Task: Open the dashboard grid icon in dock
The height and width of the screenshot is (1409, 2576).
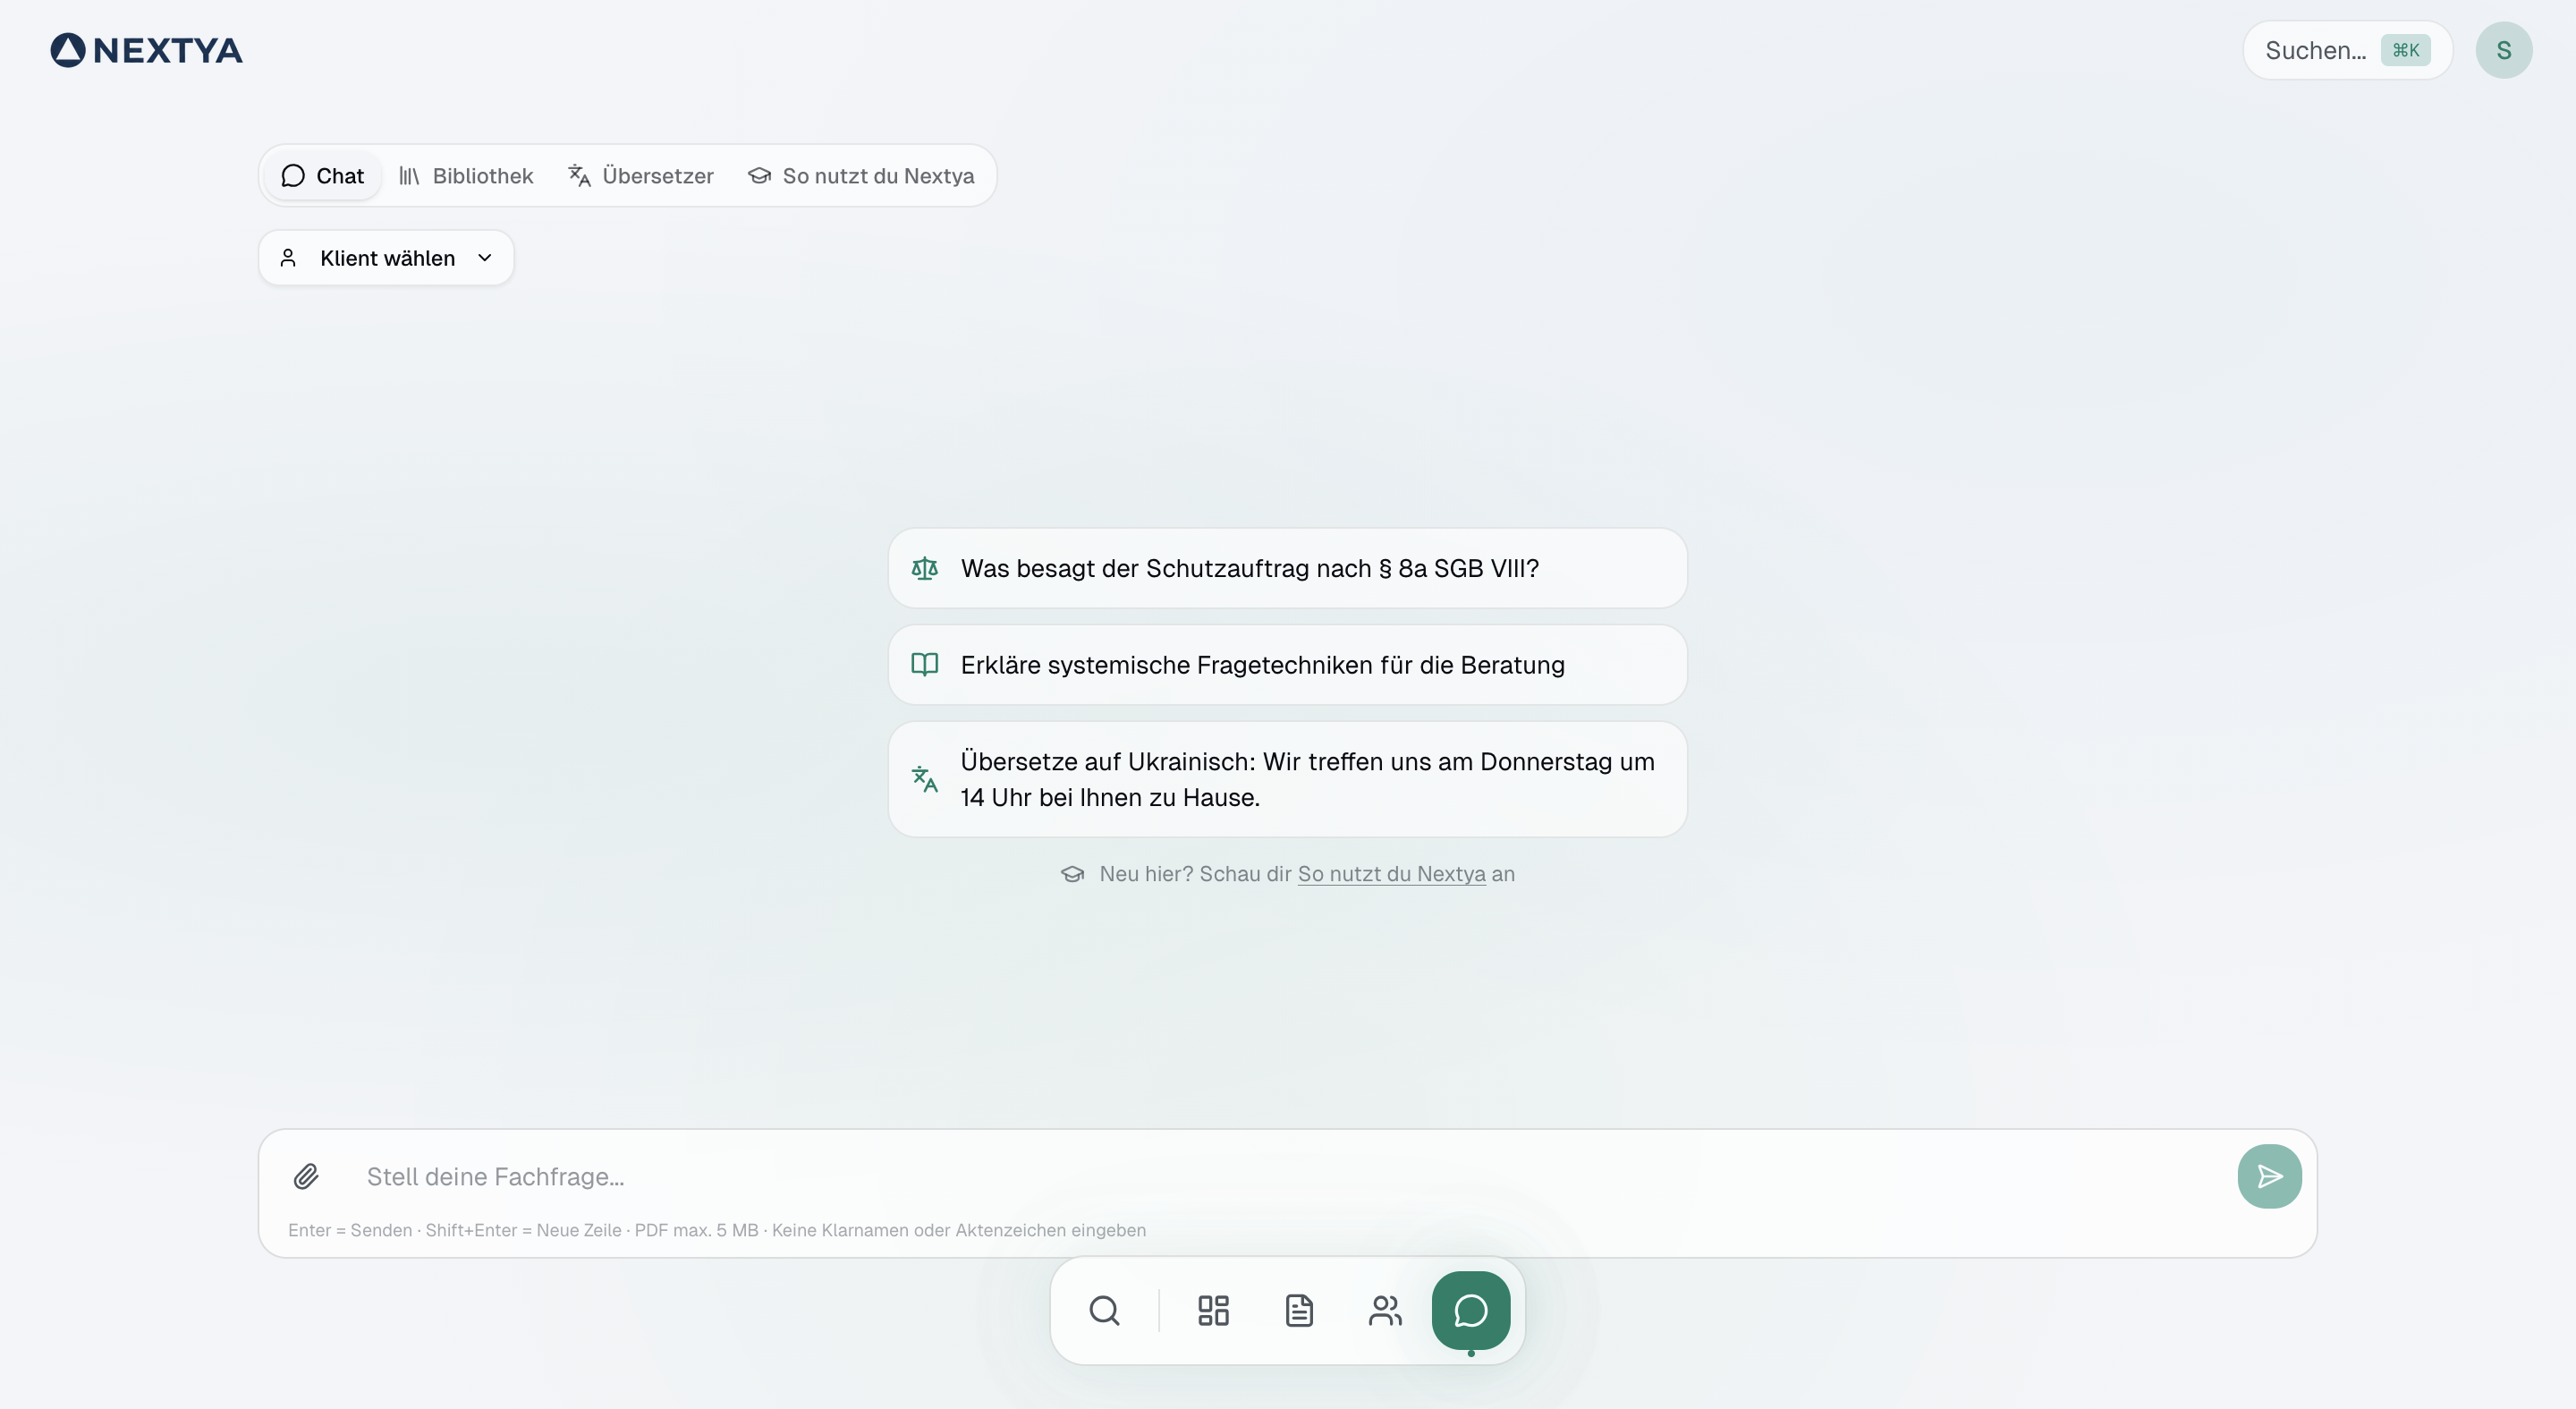Action: coord(1213,1310)
